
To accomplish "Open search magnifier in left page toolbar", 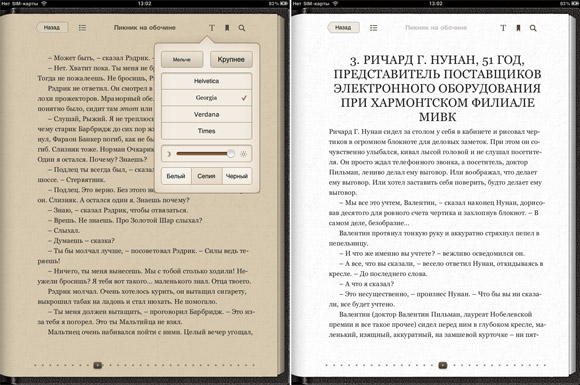I will [242, 28].
